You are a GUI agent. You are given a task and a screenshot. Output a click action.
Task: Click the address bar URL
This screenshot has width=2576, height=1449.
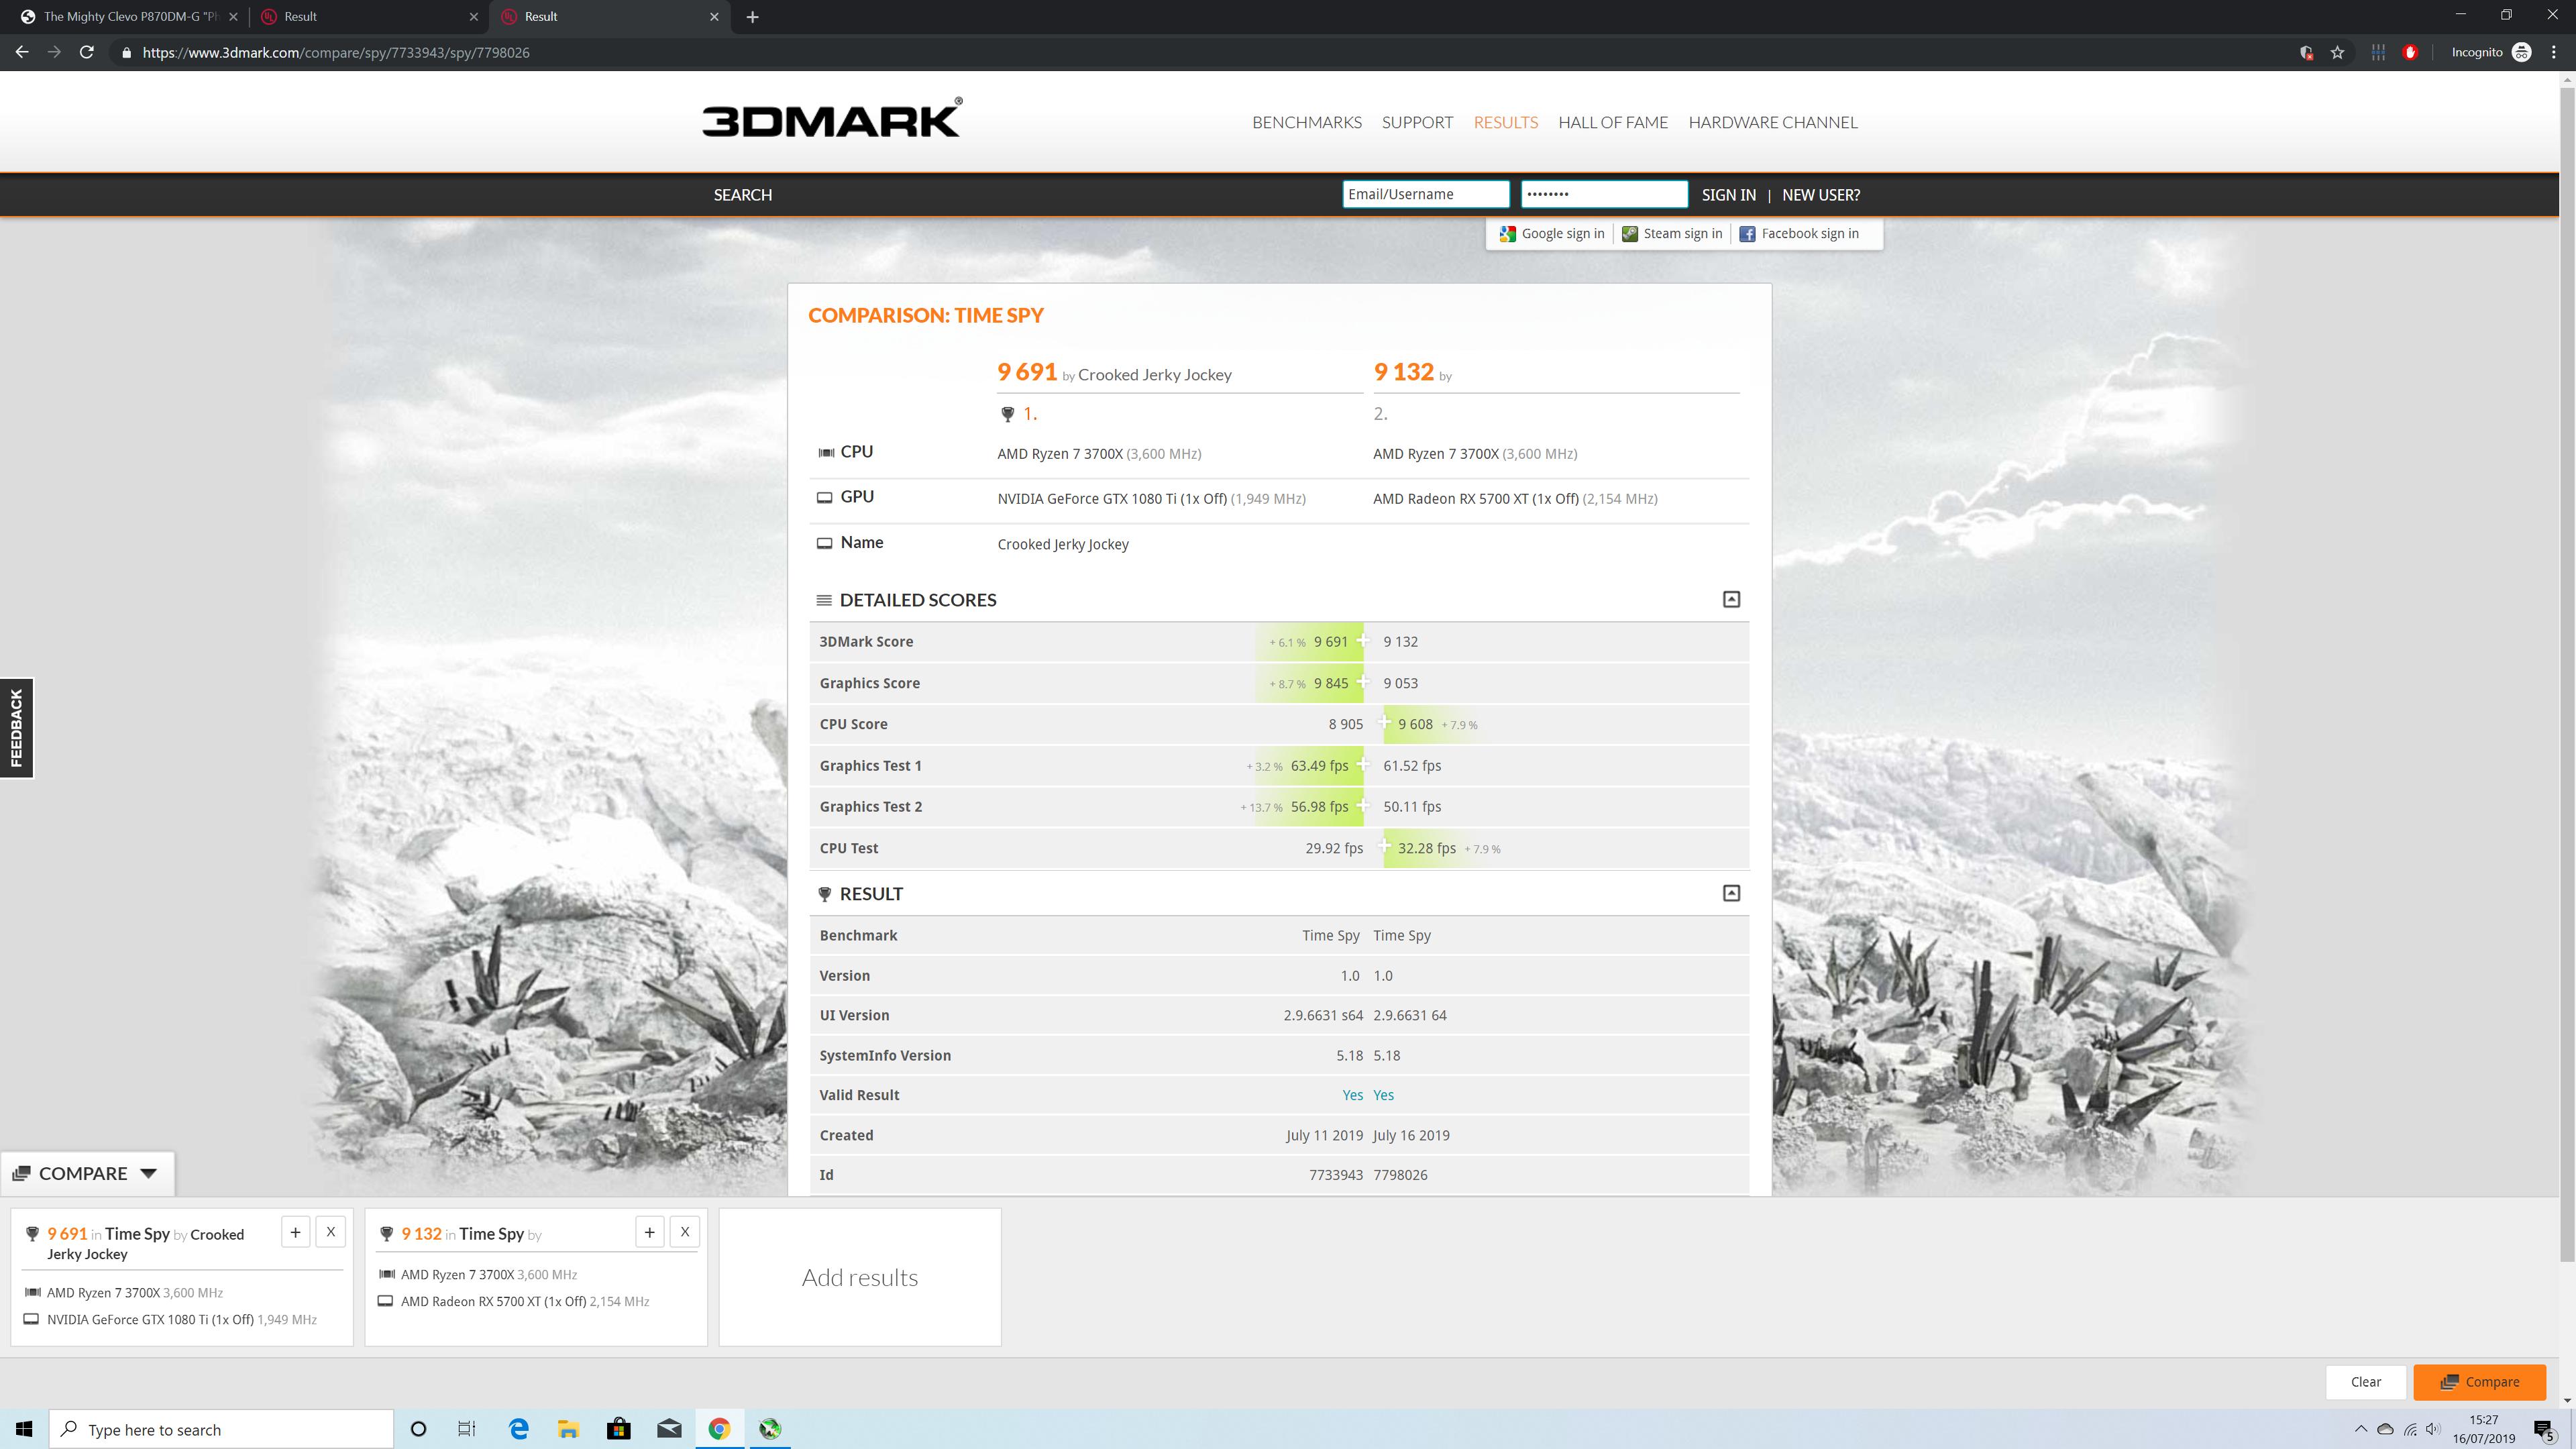click(336, 52)
